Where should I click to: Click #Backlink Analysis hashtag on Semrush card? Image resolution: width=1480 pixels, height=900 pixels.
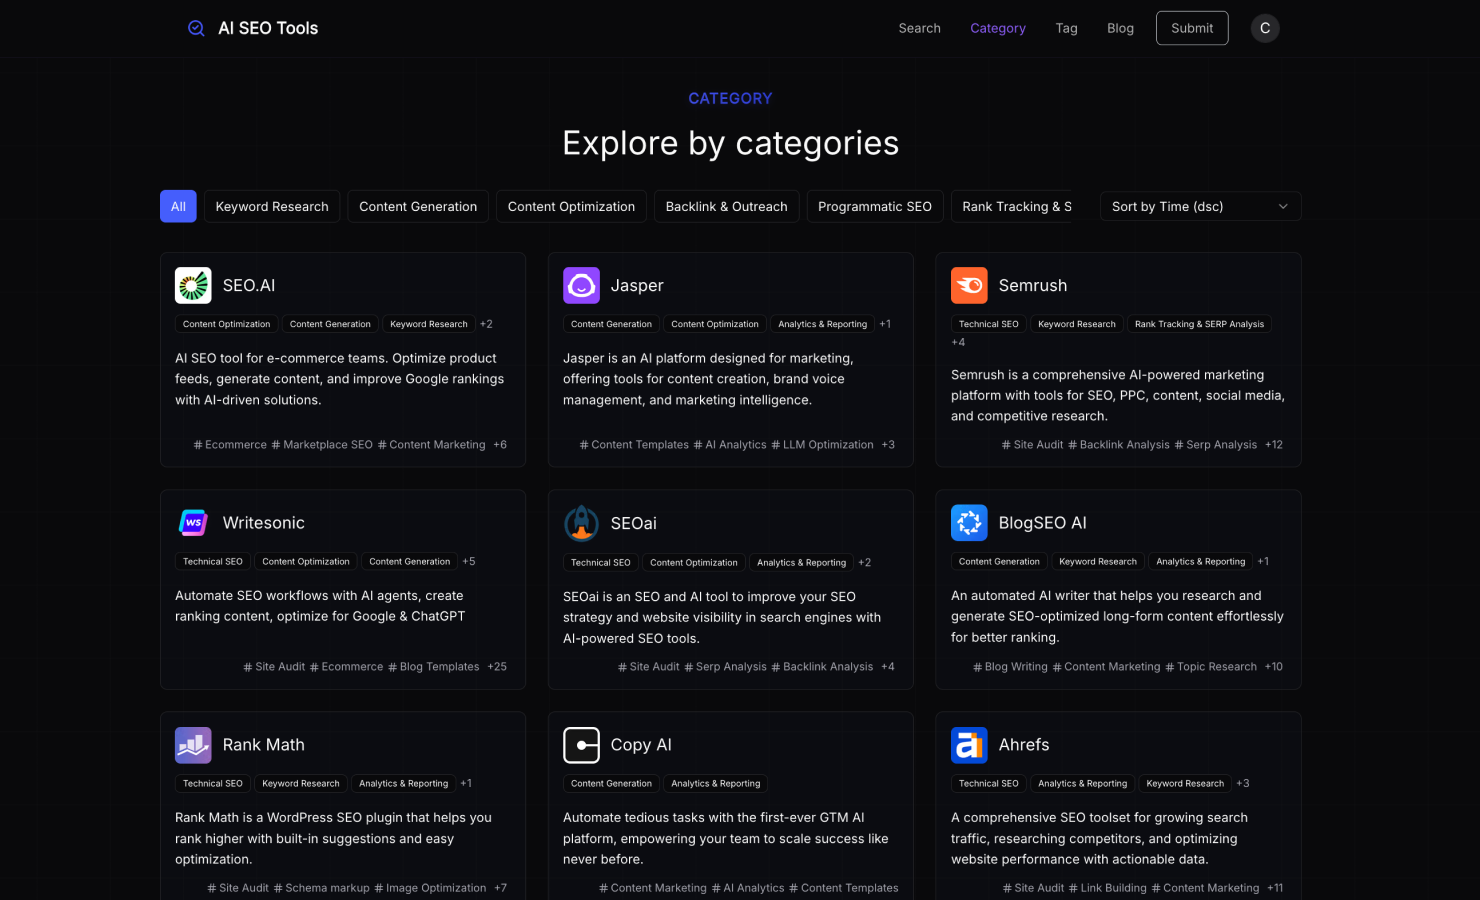click(x=1118, y=445)
